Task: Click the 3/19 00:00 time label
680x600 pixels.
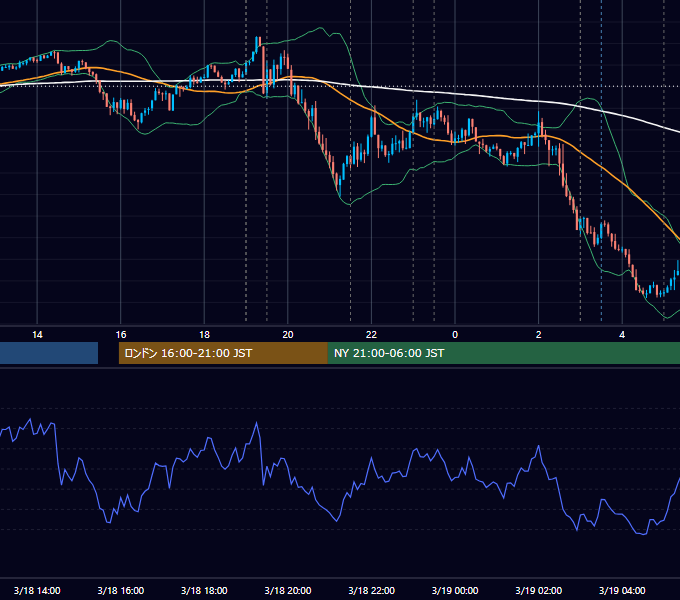Action: point(455,590)
